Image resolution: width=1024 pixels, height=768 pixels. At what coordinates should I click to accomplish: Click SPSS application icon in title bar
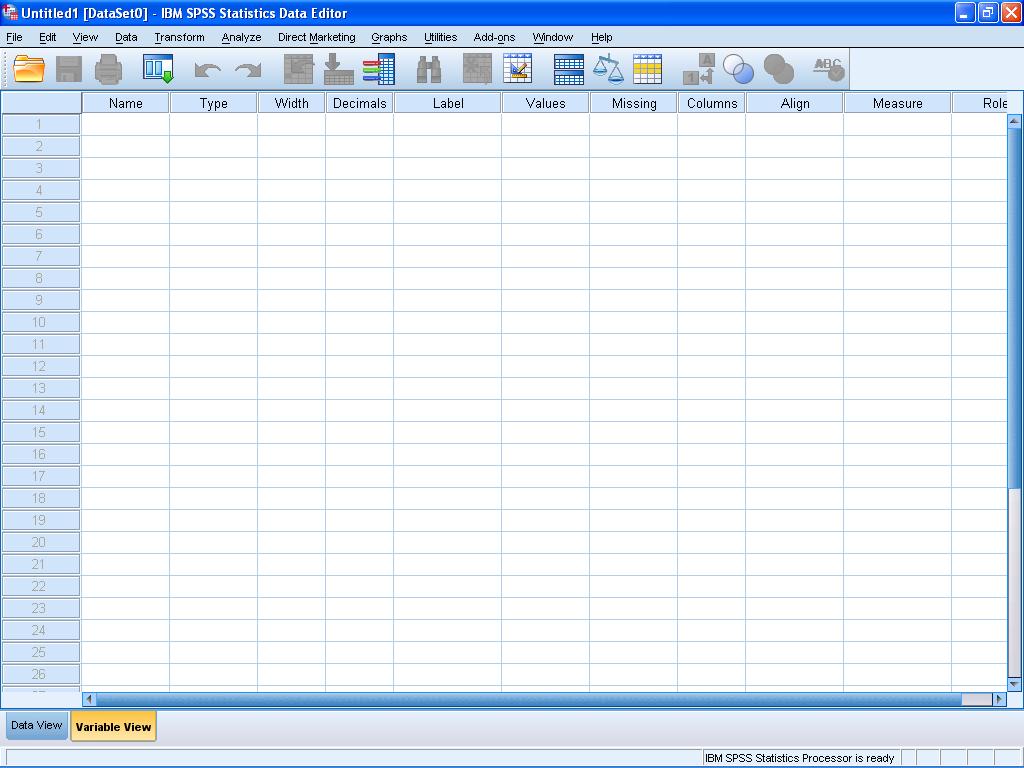[x=10, y=12]
